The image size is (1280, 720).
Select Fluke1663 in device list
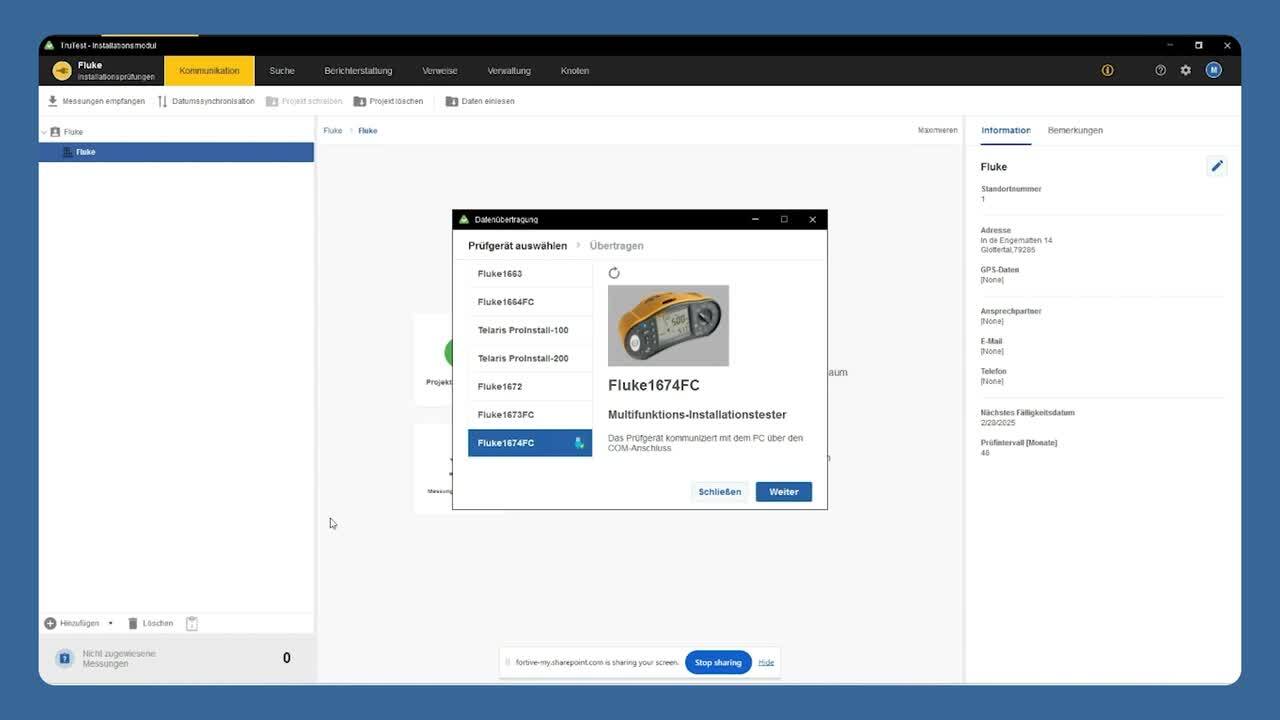pos(530,274)
